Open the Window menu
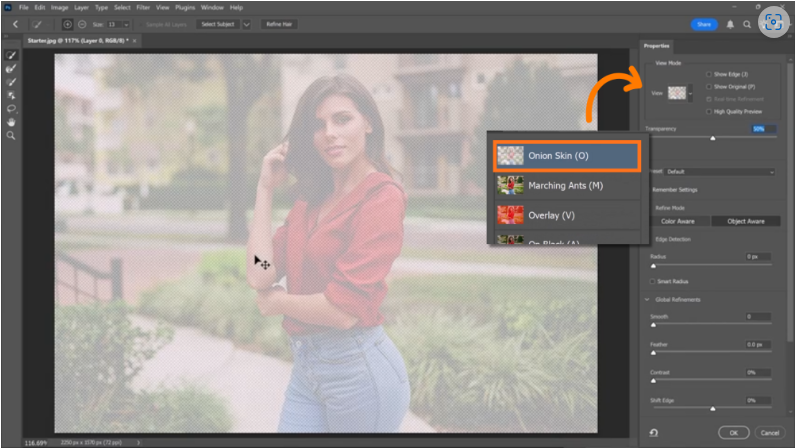Viewport: 795px width, 448px height. [x=212, y=8]
